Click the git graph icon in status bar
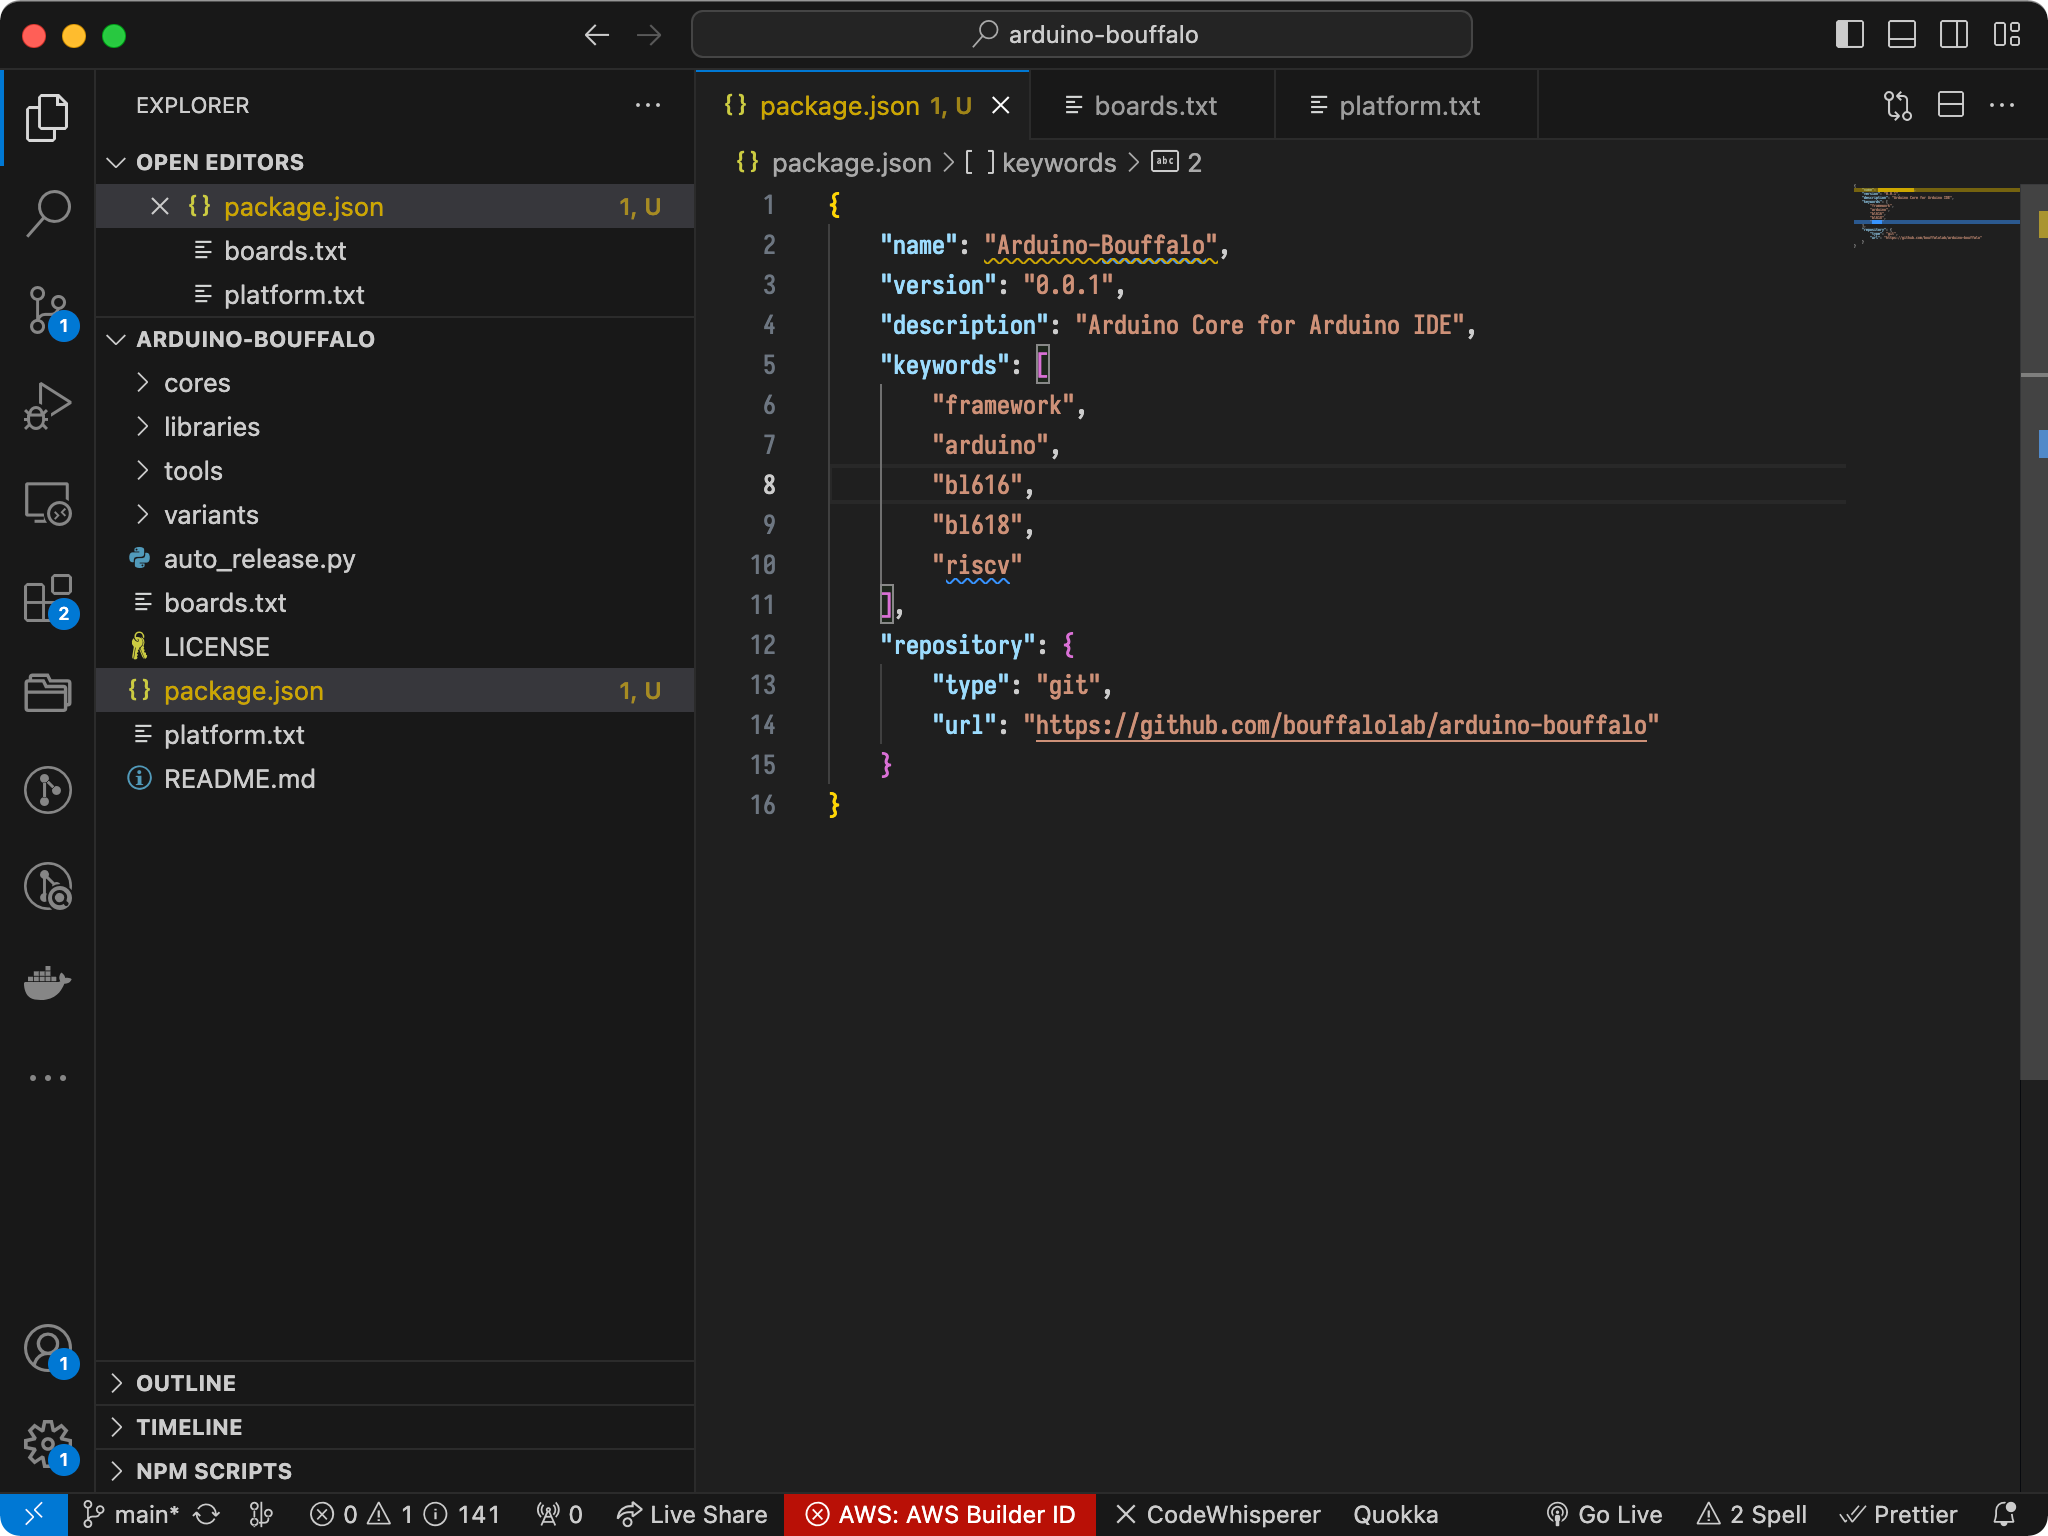2048x1536 pixels. click(261, 1515)
